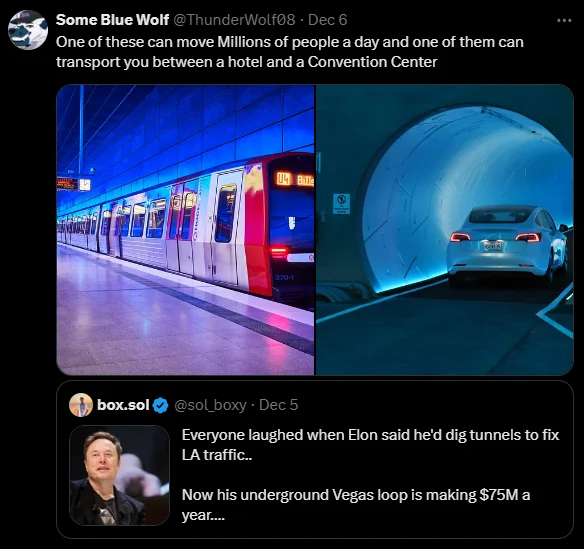View the Tesla tunnel photo
Viewport: 584px width, 549px height.
[x=444, y=229]
